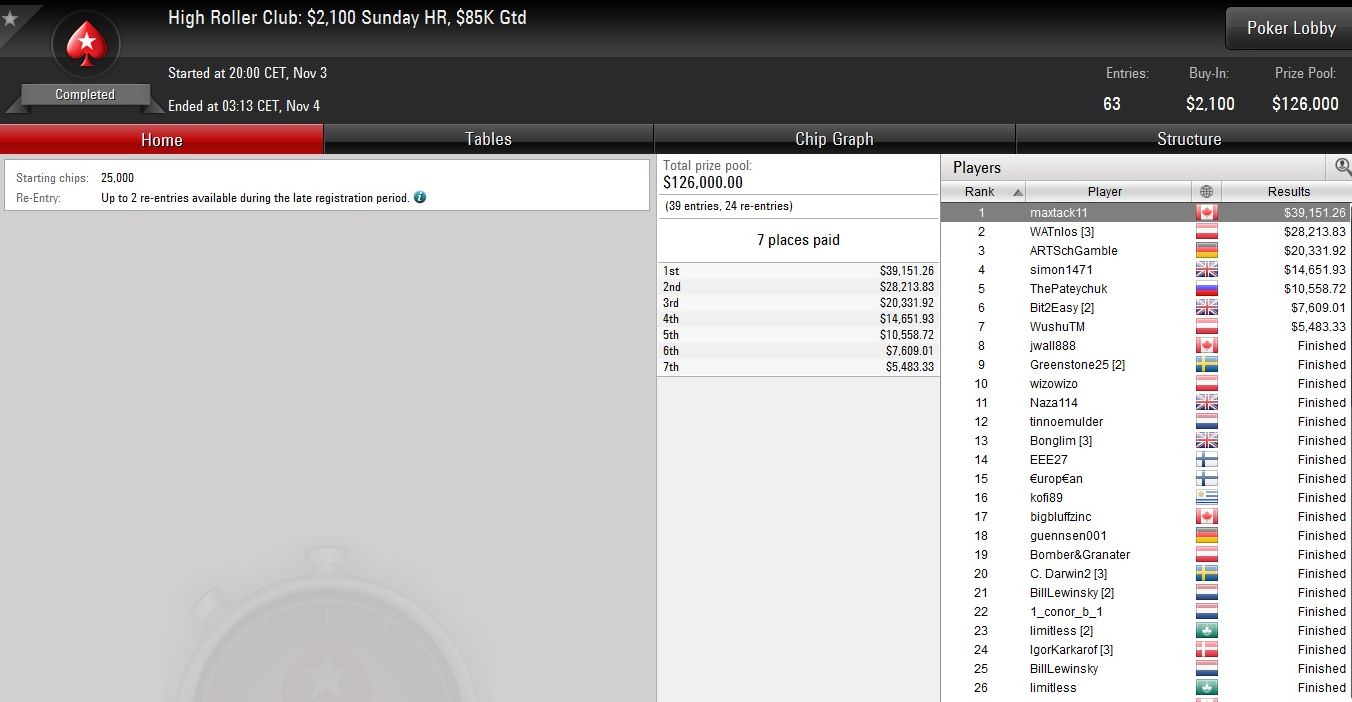Sort by the Results column header
This screenshot has width=1352, height=702.
click(1286, 191)
